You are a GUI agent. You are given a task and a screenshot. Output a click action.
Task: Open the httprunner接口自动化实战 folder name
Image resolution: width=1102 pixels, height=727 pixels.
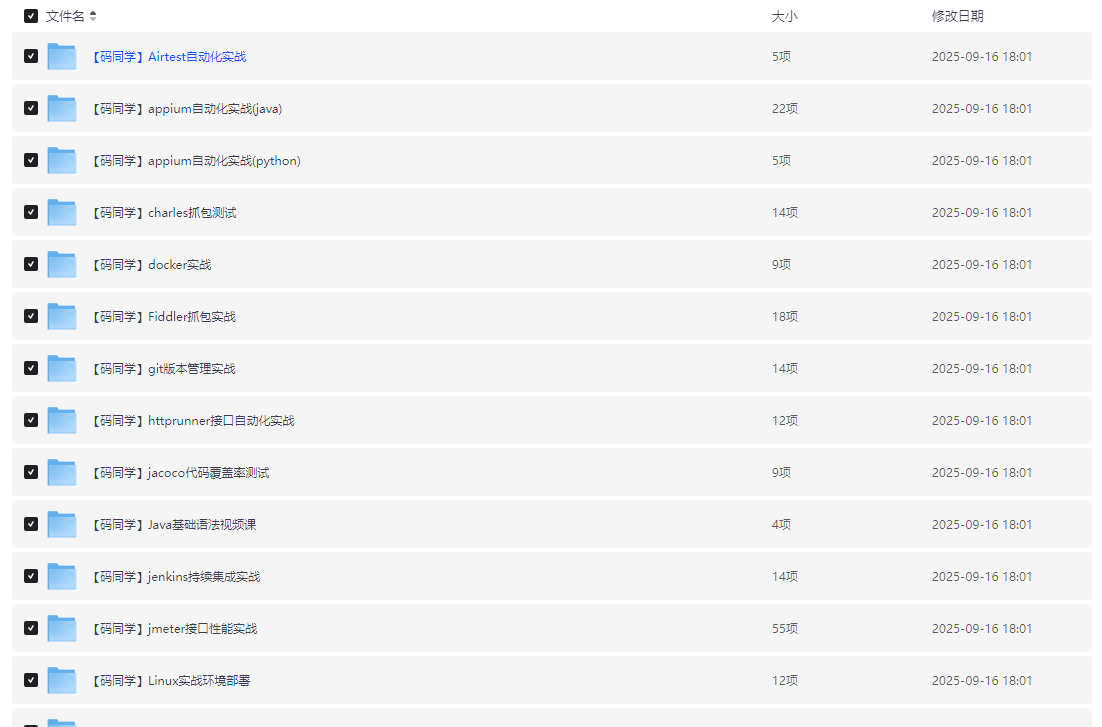click(x=192, y=421)
